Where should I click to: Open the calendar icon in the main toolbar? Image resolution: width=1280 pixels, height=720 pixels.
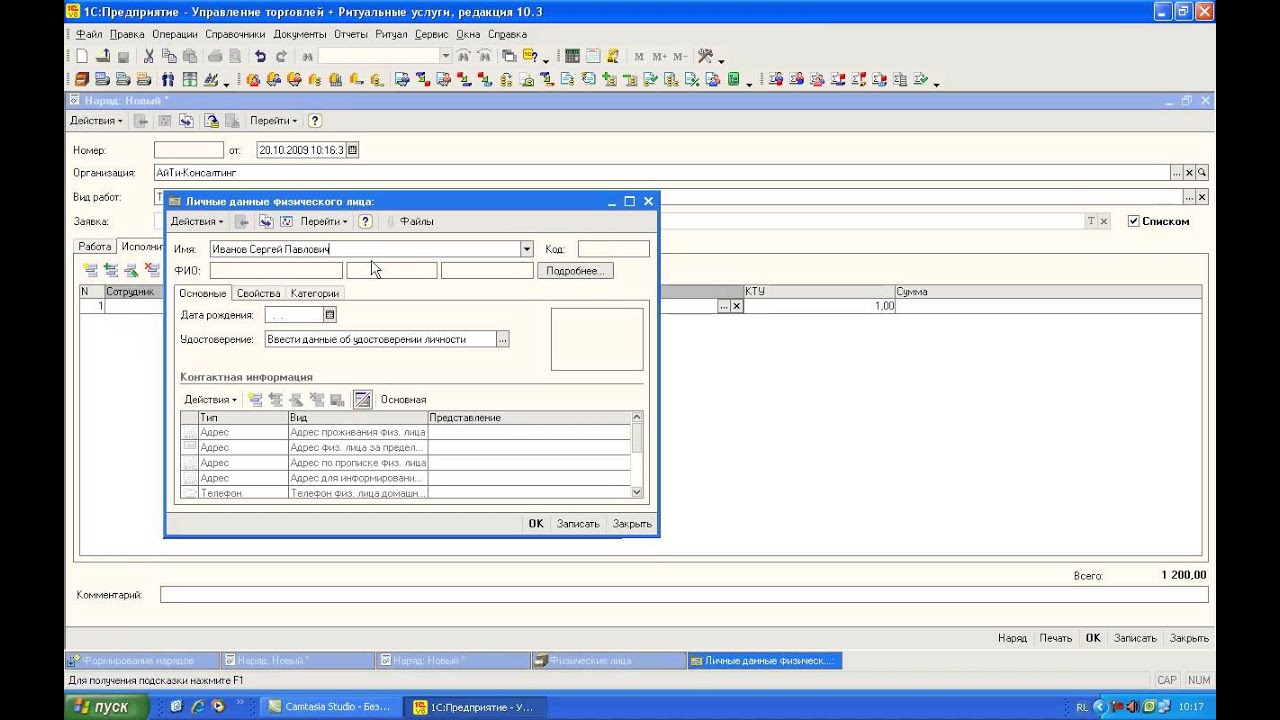(x=593, y=56)
